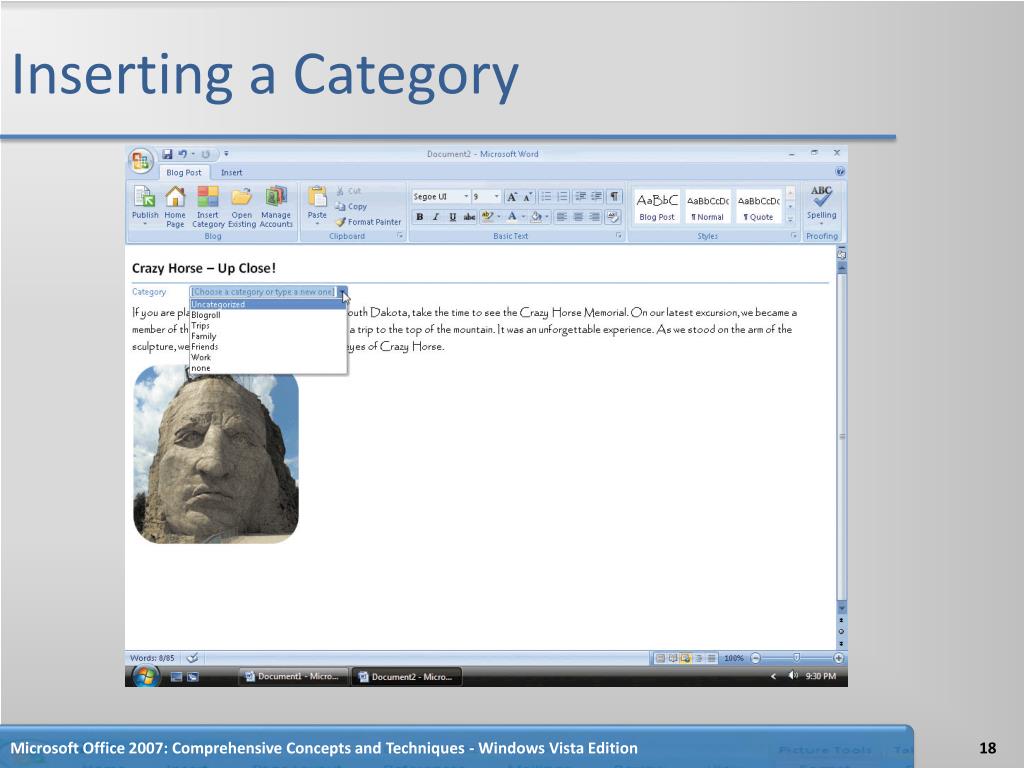Expand the Basic Text dialog launcher

coord(618,236)
